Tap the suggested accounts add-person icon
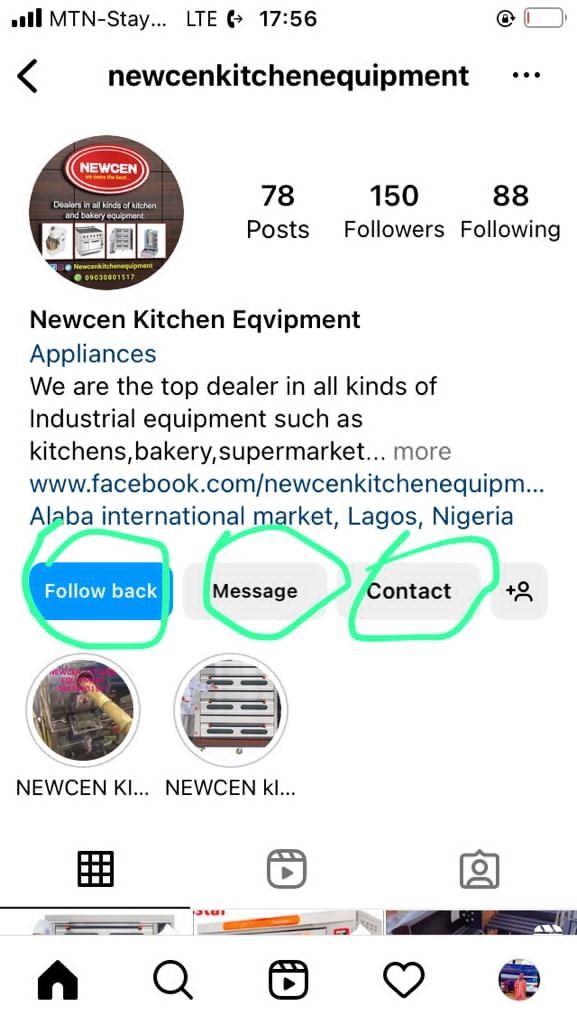 519,591
